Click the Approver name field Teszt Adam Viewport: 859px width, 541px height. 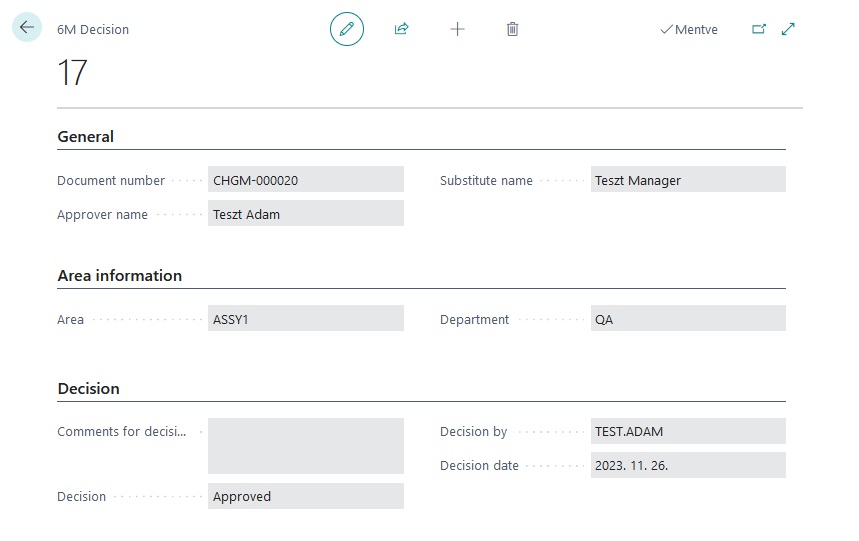pyautogui.click(x=305, y=214)
